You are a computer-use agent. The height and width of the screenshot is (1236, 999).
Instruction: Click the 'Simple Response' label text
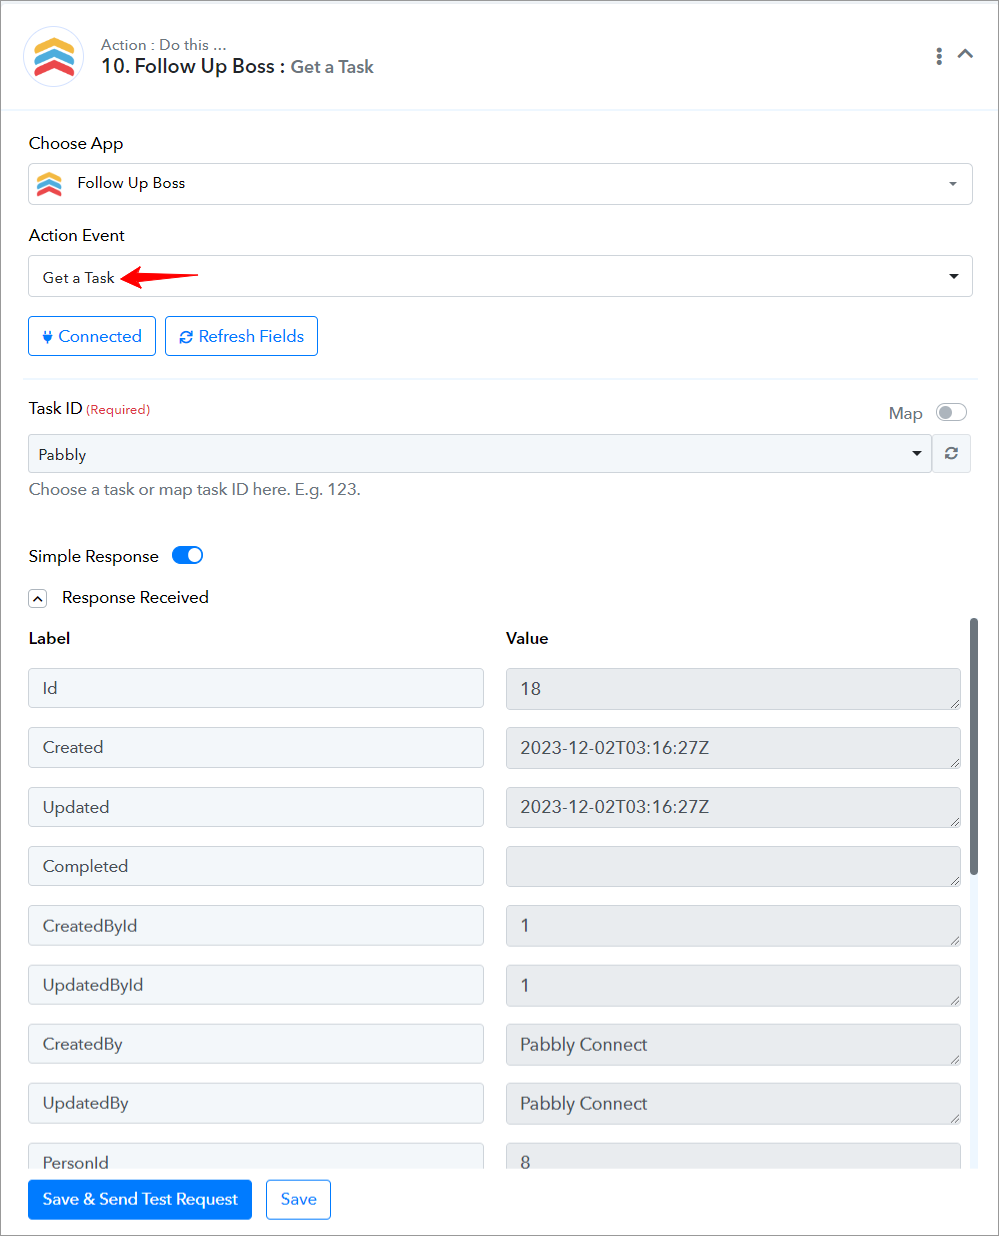coord(93,556)
